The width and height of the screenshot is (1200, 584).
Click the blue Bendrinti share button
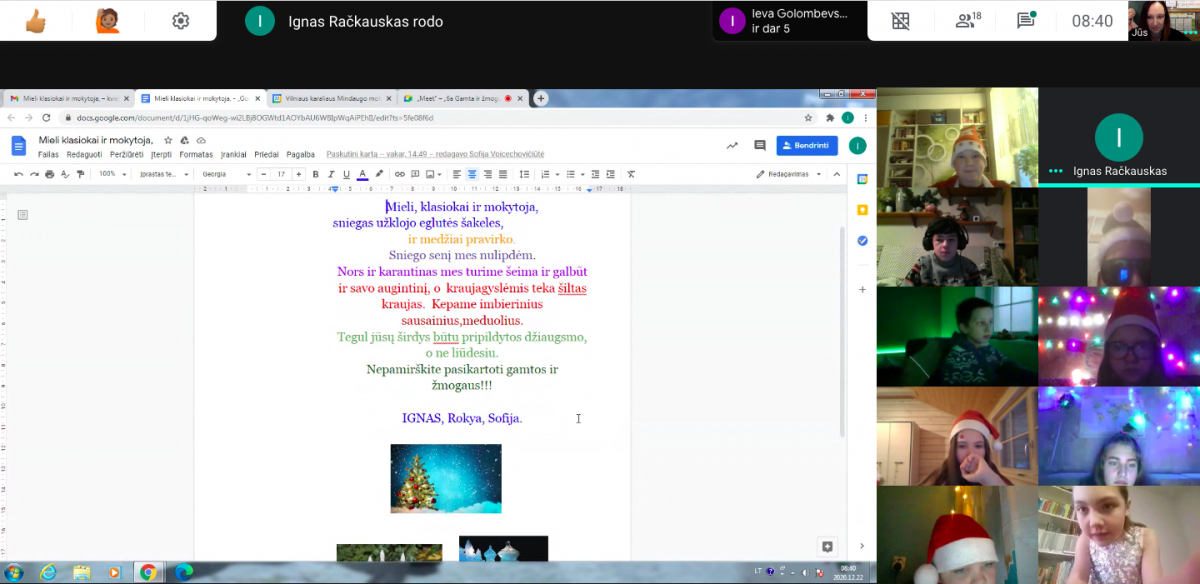coord(807,146)
